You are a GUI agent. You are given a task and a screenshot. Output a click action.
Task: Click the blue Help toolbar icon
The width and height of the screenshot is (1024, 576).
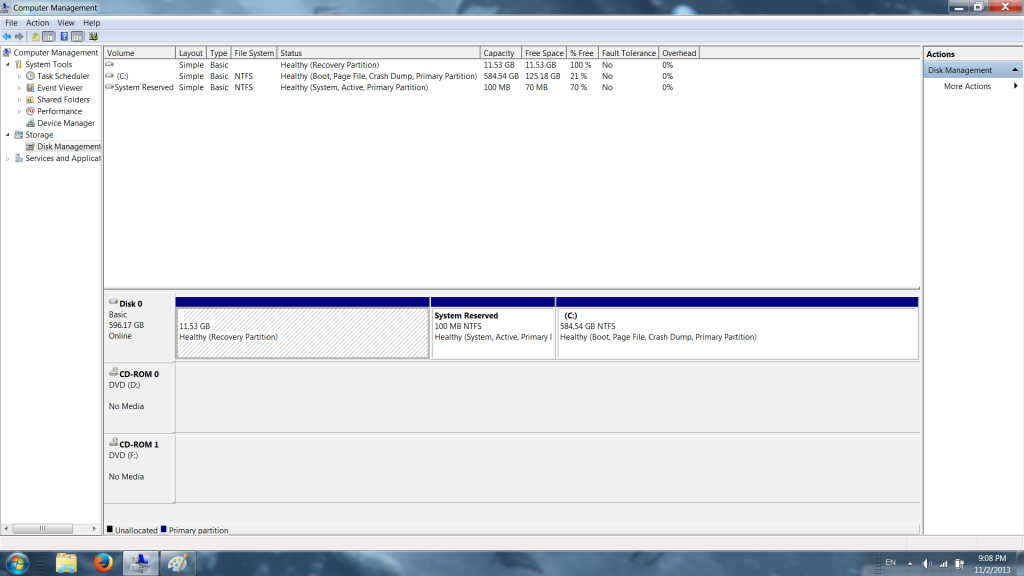click(64, 36)
